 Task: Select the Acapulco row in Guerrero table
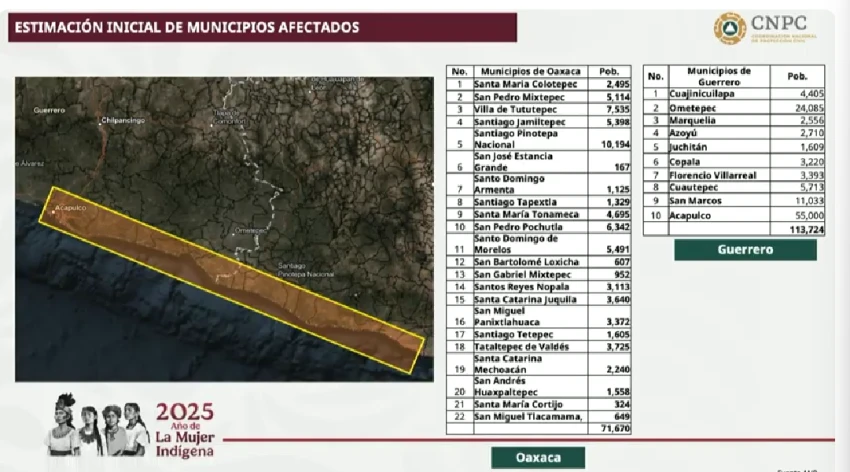pos(734,215)
